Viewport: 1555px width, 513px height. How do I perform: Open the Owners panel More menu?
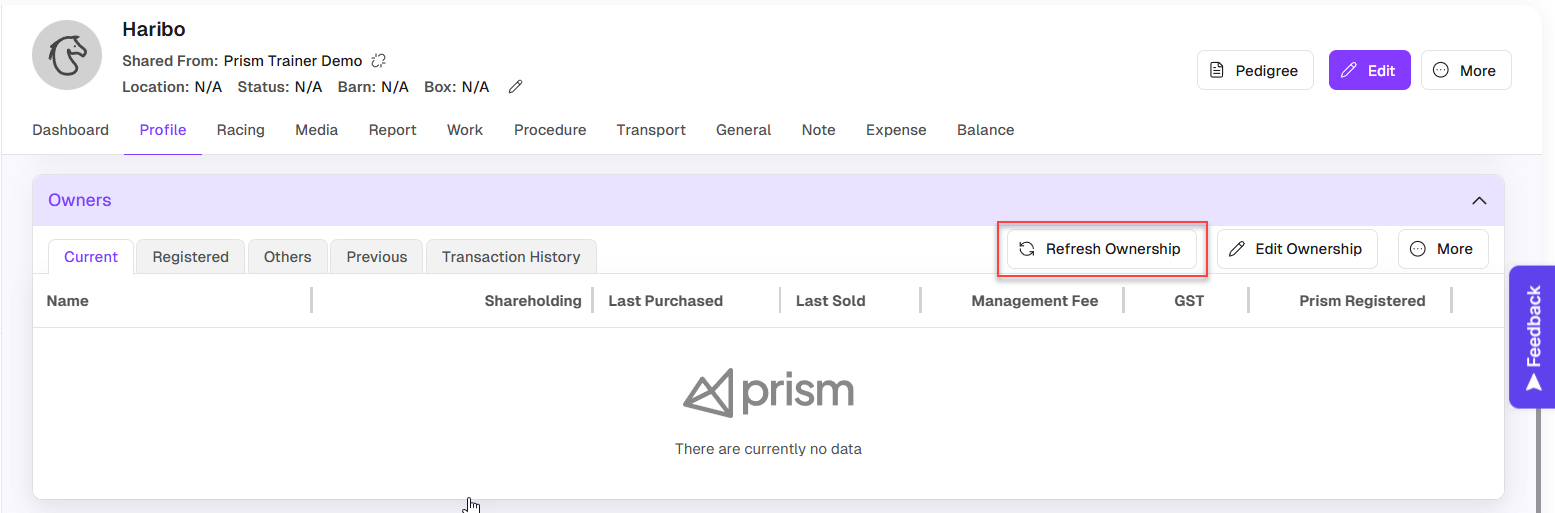tap(1442, 249)
